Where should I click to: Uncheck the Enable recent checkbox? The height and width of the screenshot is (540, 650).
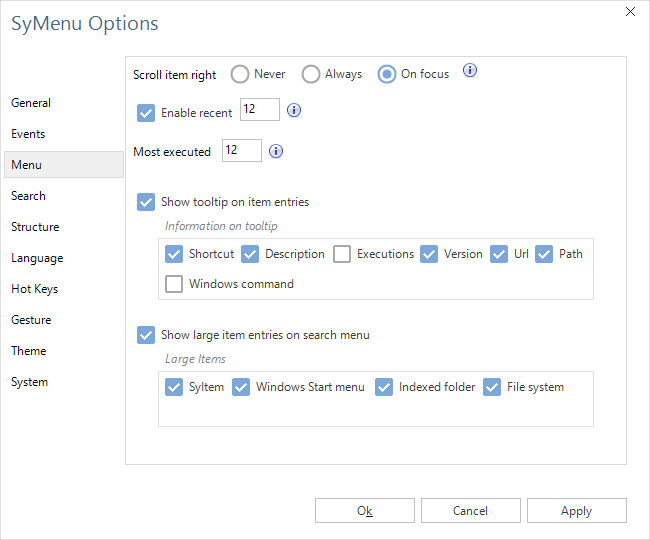pyautogui.click(x=146, y=113)
